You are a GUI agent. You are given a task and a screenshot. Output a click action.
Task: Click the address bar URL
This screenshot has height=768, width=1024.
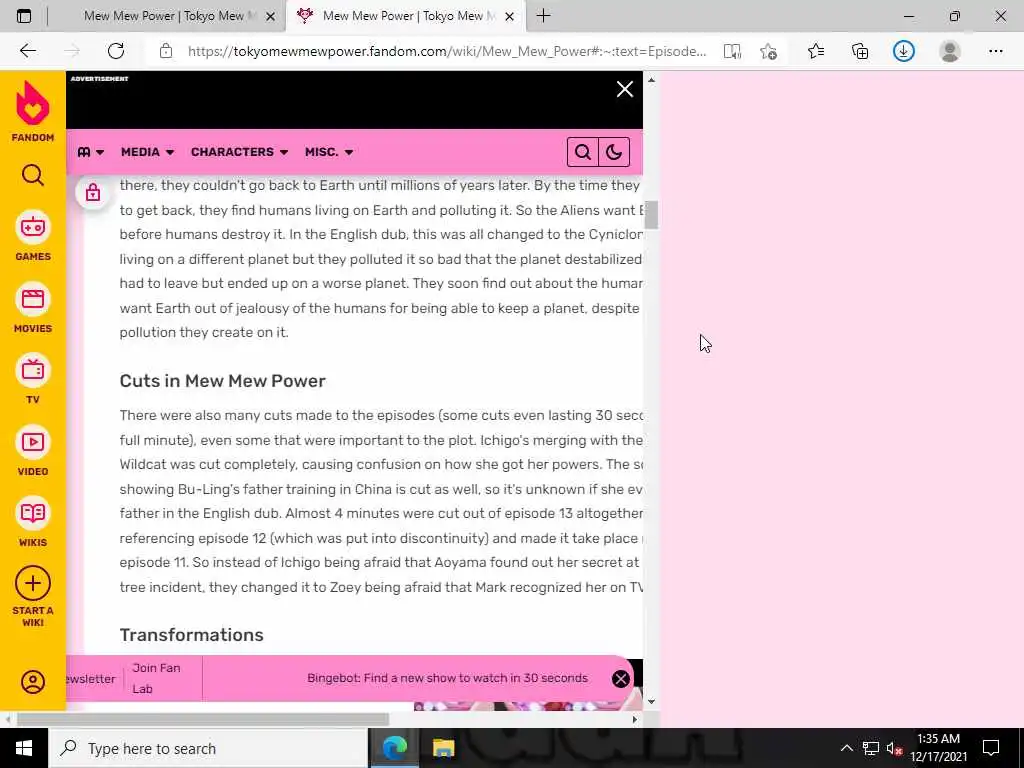click(x=447, y=51)
